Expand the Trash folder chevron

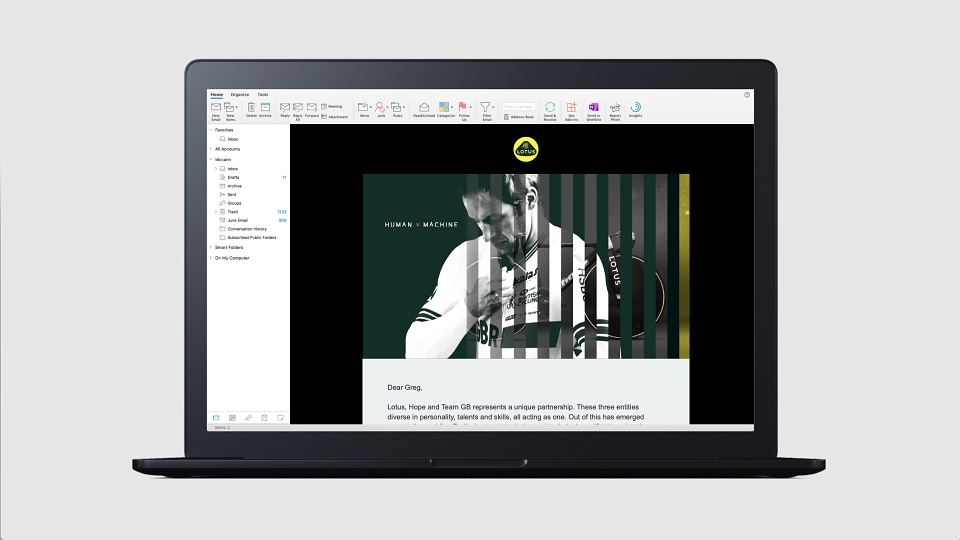216,211
